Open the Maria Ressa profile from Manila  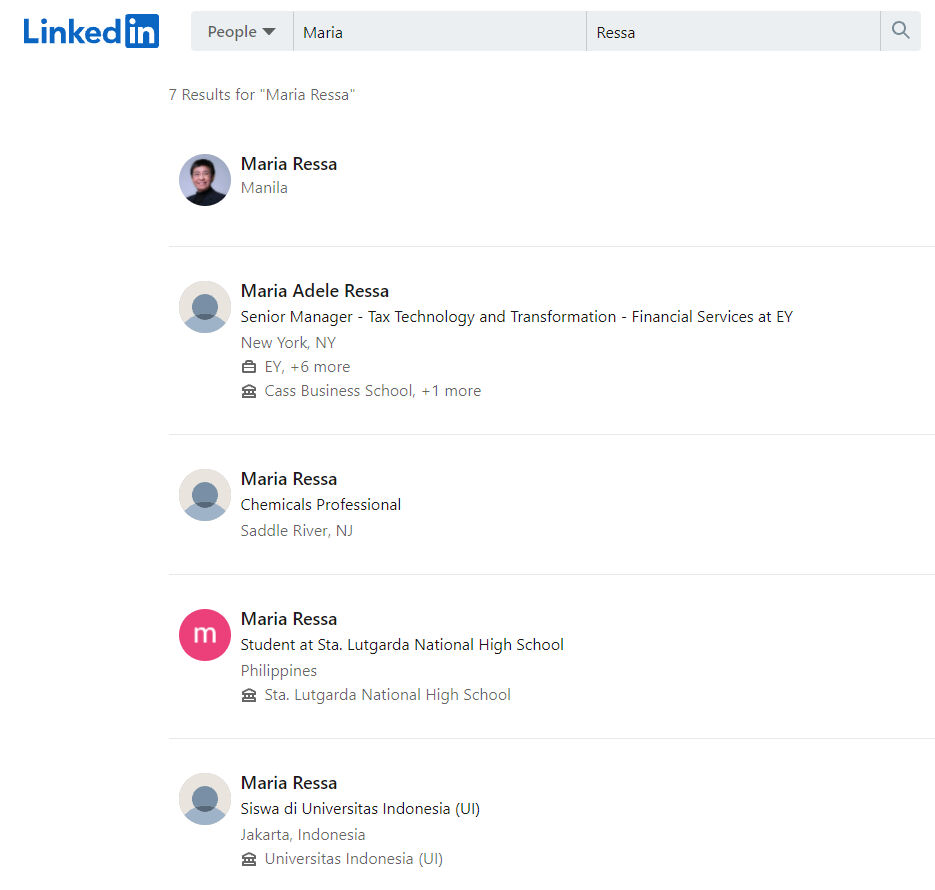tap(289, 164)
